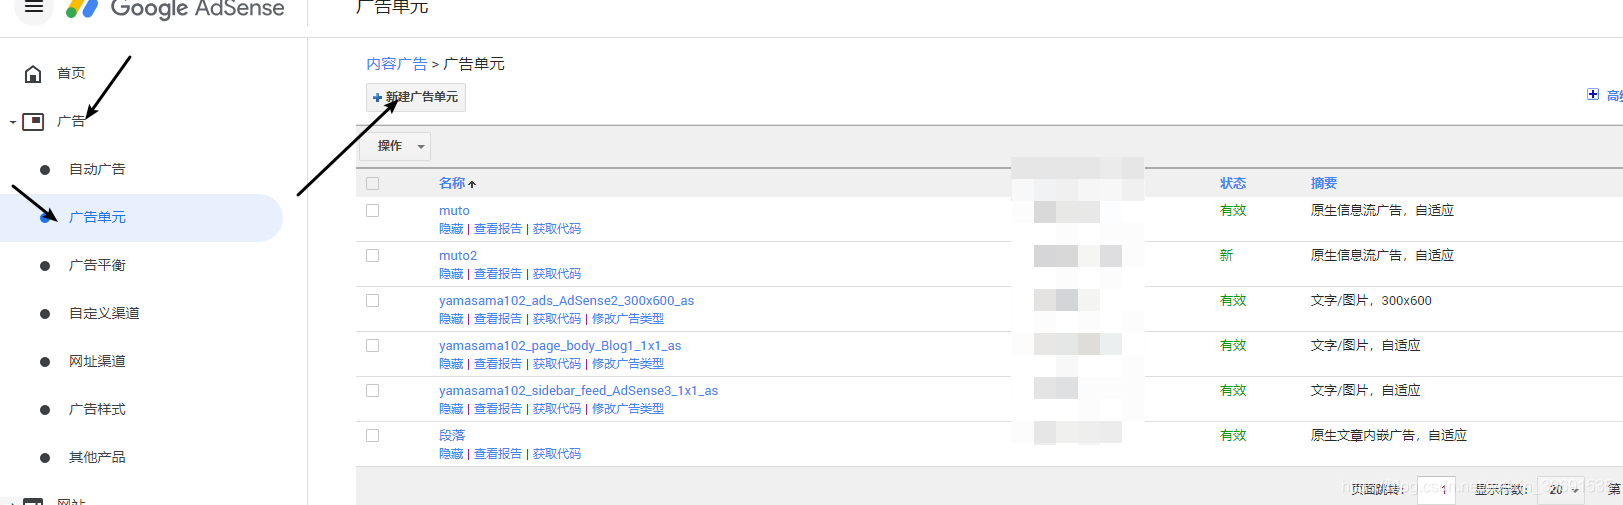Open 首页 in the sidebar
The width and height of the screenshot is (1623, 505).
[x=71, y=73]
